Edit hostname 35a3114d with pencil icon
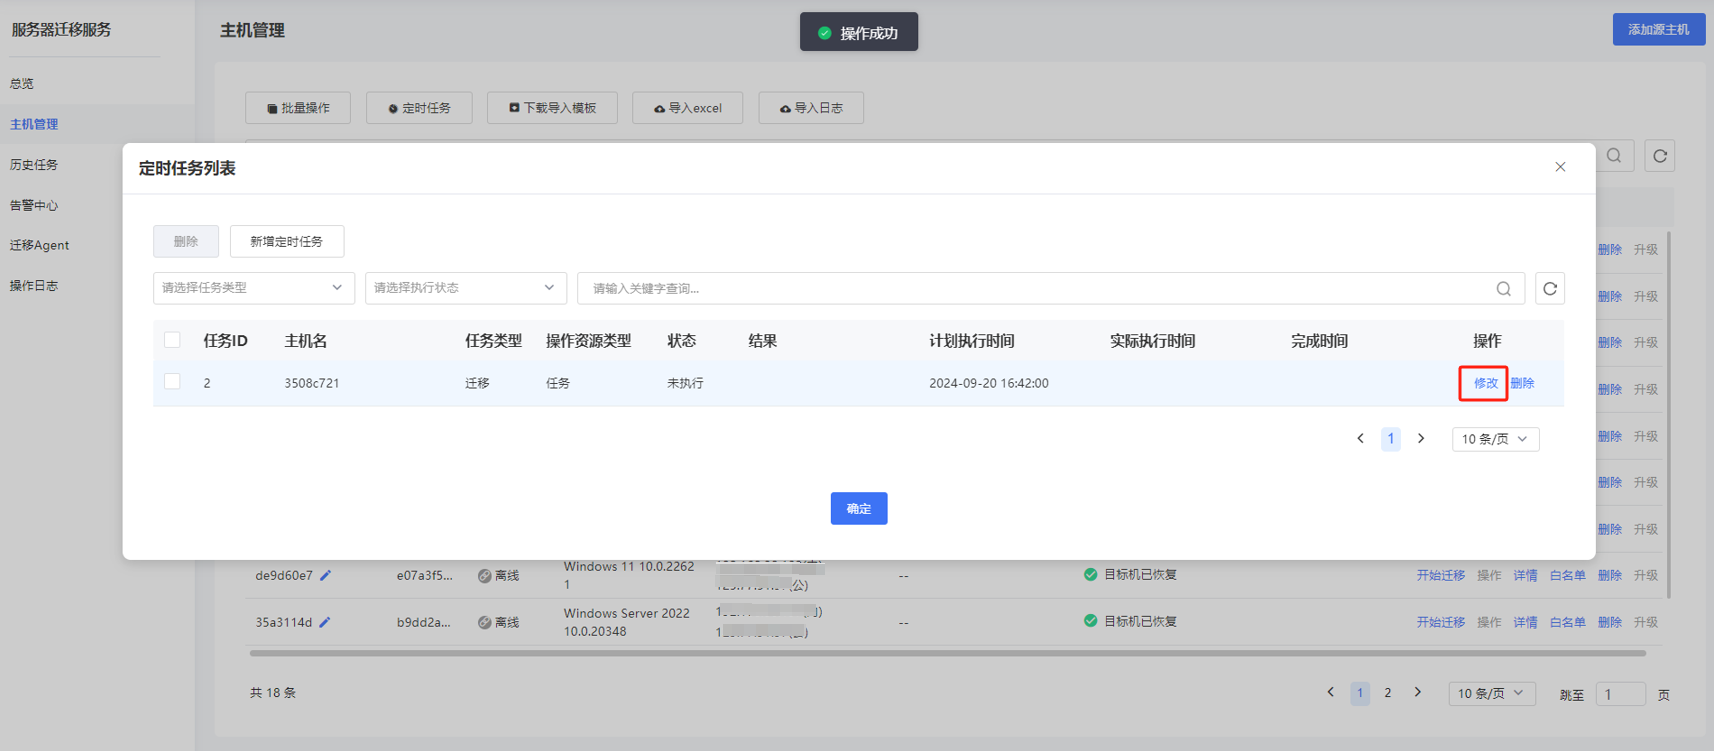The image size is (1714, 751). coord(325,622)
